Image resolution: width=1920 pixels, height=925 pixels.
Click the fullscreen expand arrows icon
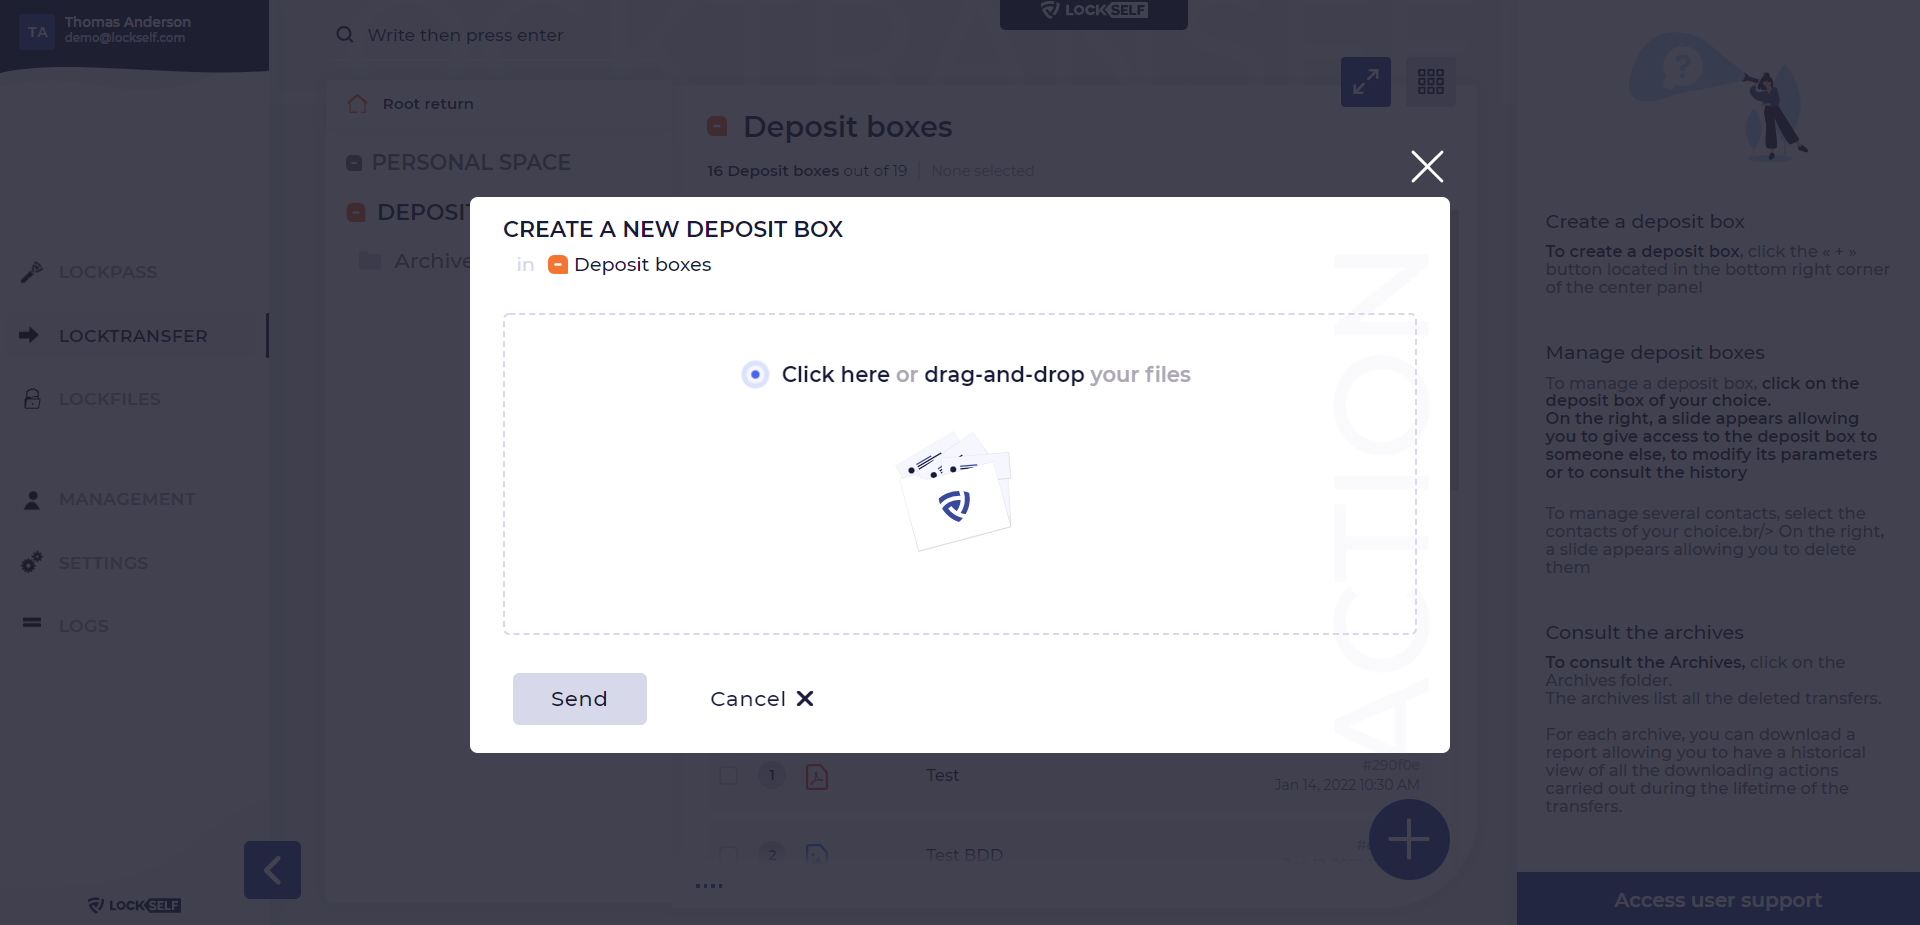pos(1366,82)
